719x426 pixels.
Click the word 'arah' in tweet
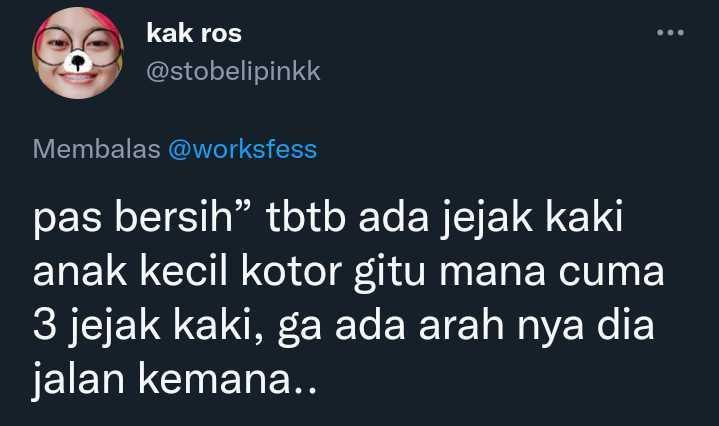pos(461,325)
